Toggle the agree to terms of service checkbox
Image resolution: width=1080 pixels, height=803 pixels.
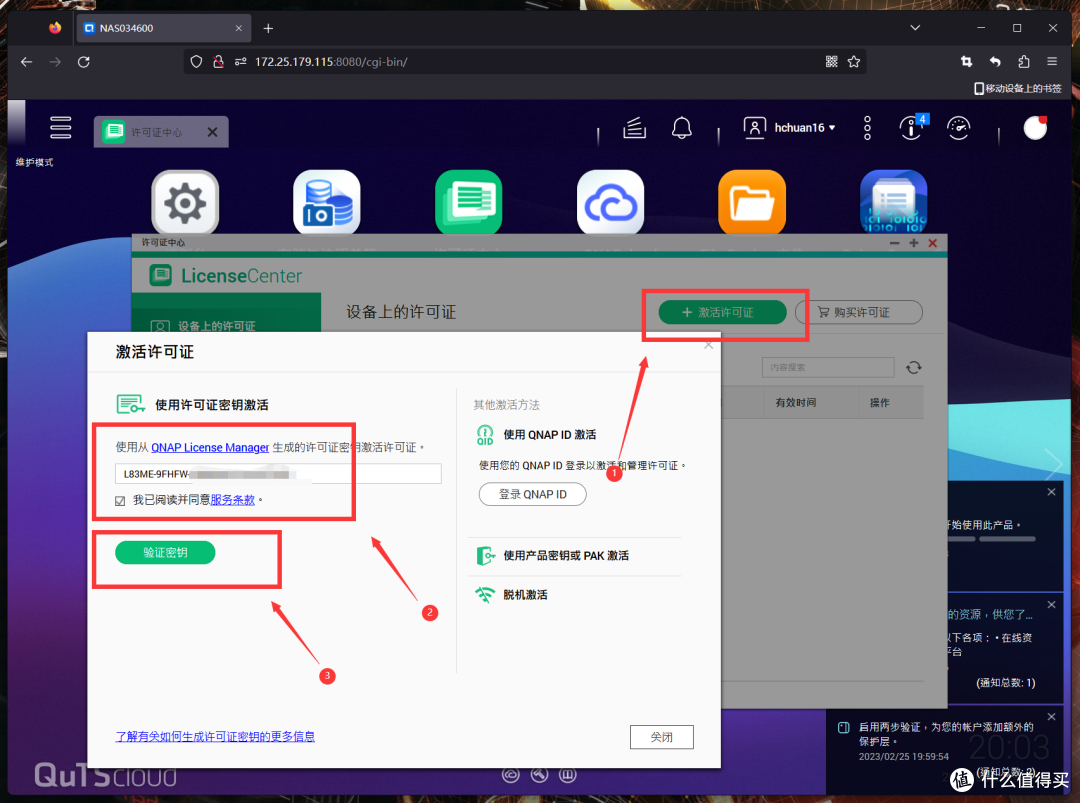click(121, 501)
